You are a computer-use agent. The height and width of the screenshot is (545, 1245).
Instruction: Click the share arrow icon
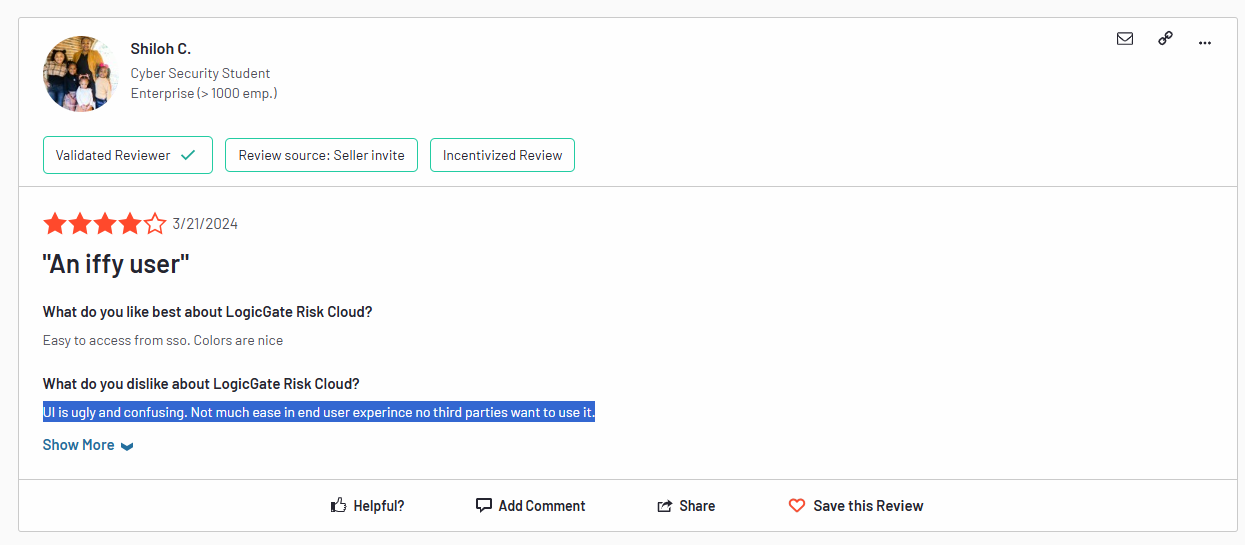[x=665, y=506]
